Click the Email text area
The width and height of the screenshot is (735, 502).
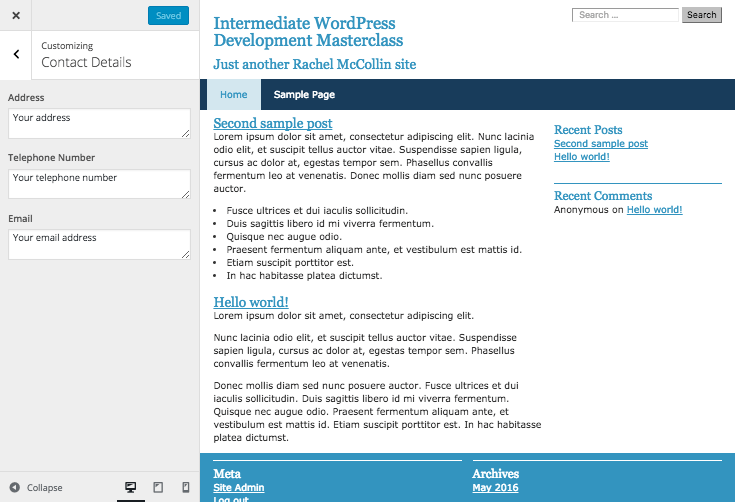coord(99,244)
